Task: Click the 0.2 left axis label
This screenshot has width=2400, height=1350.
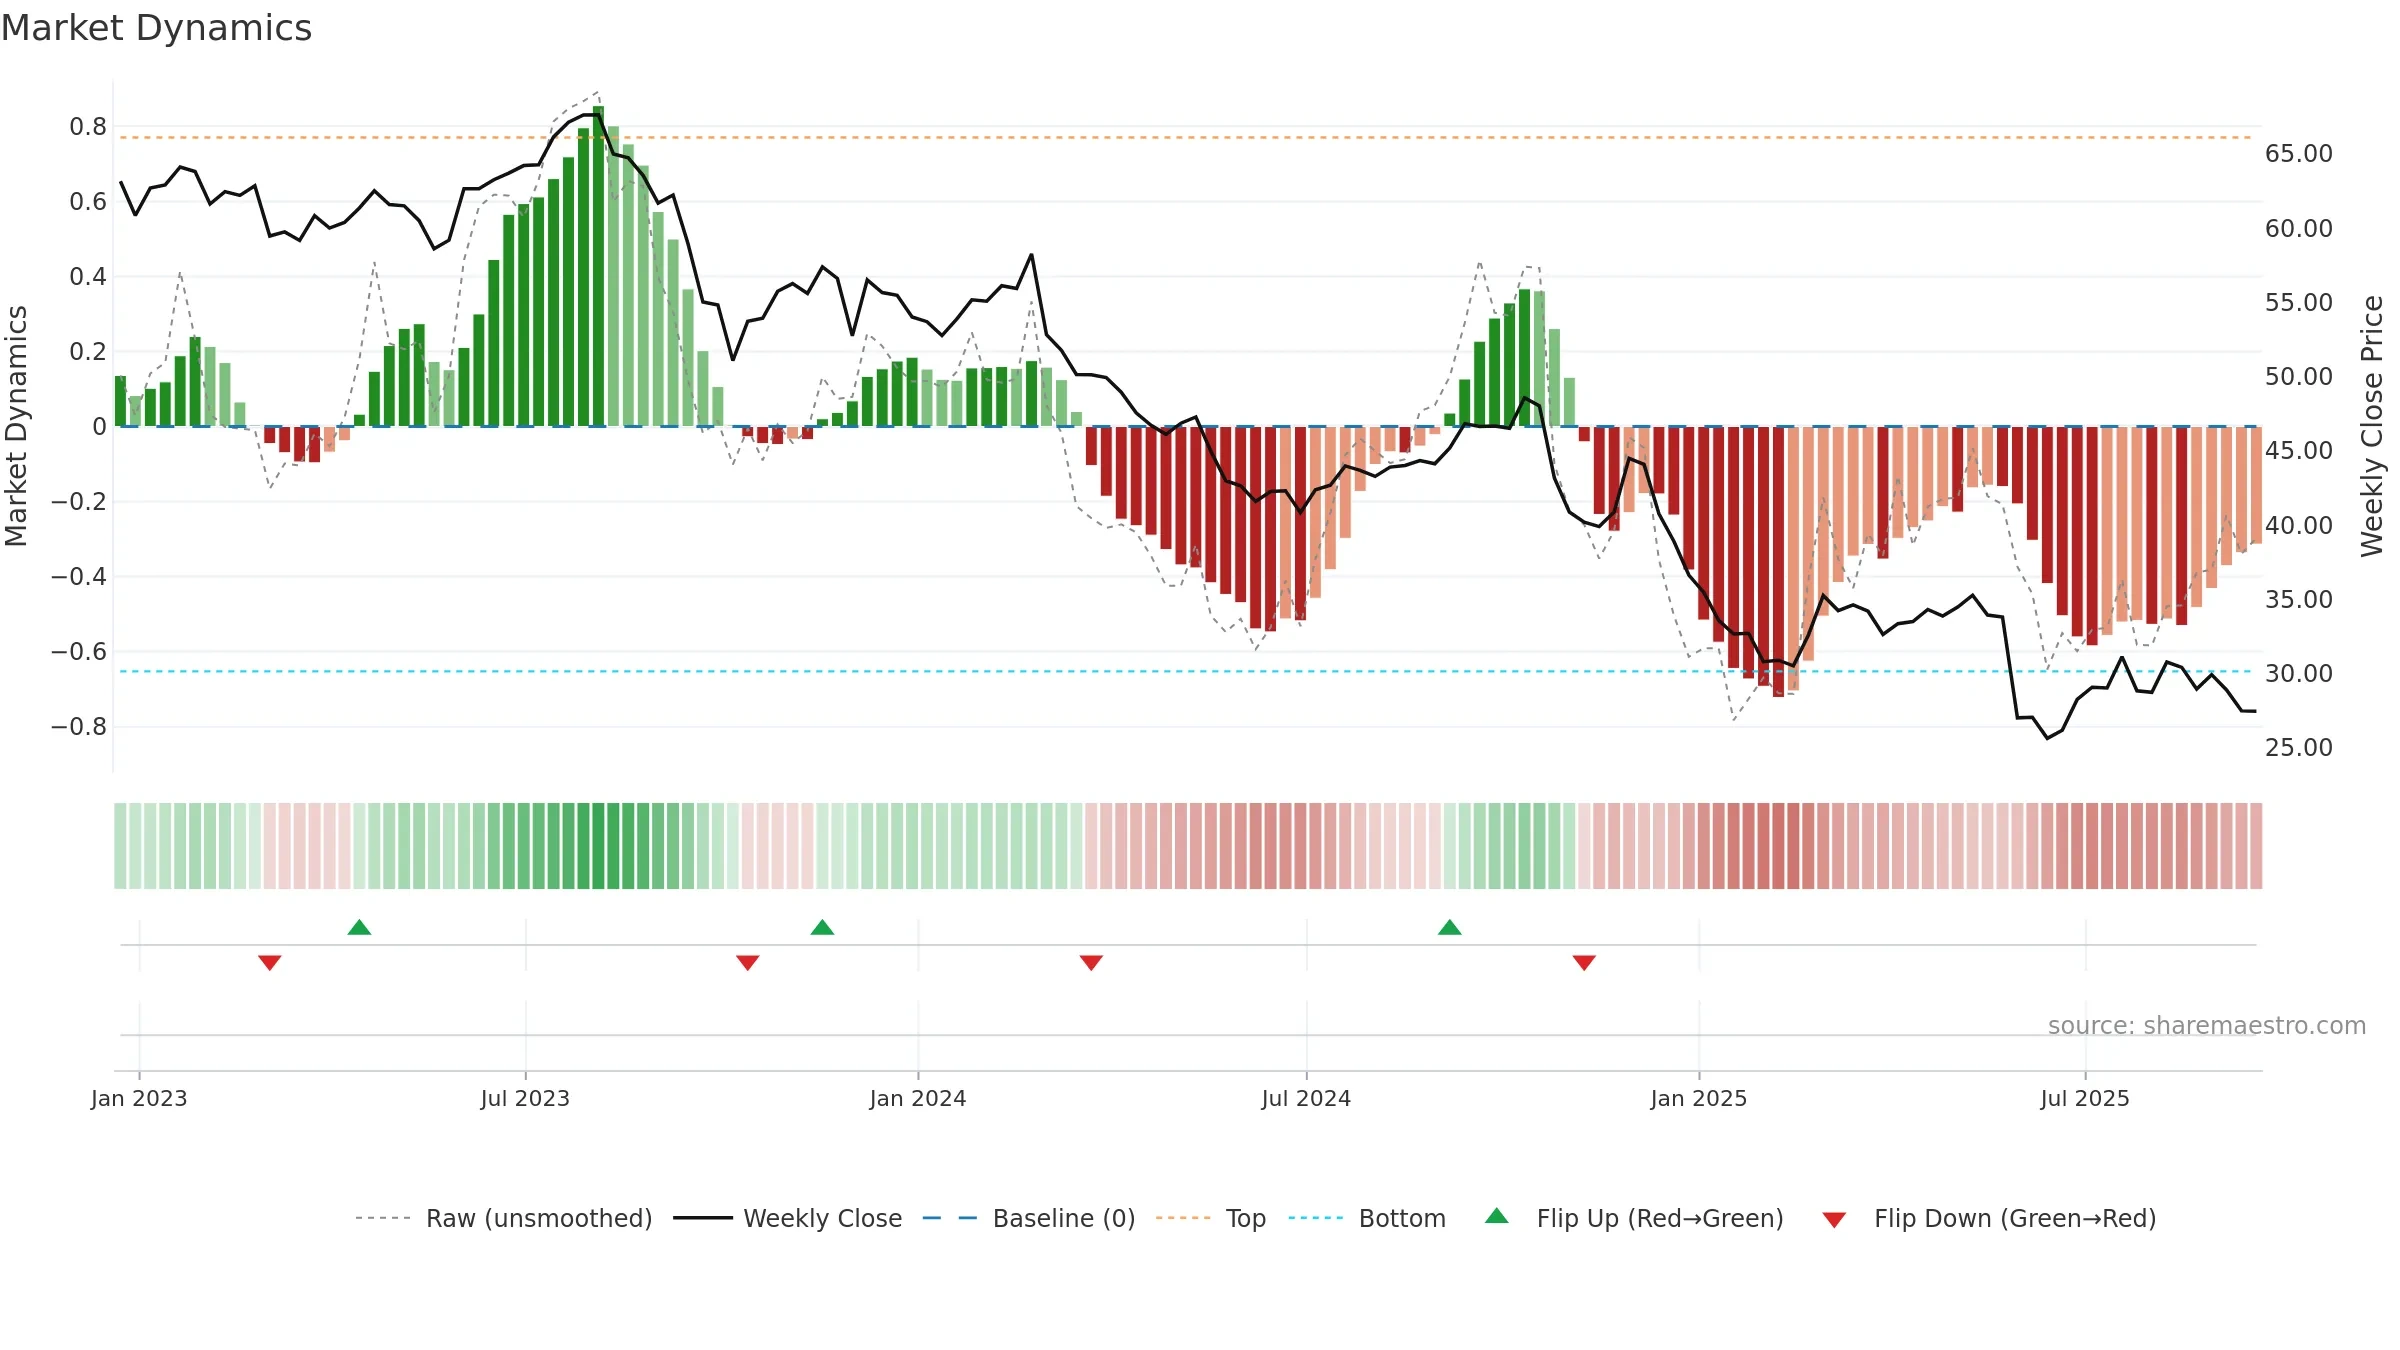Action: (x=88, y=351)
